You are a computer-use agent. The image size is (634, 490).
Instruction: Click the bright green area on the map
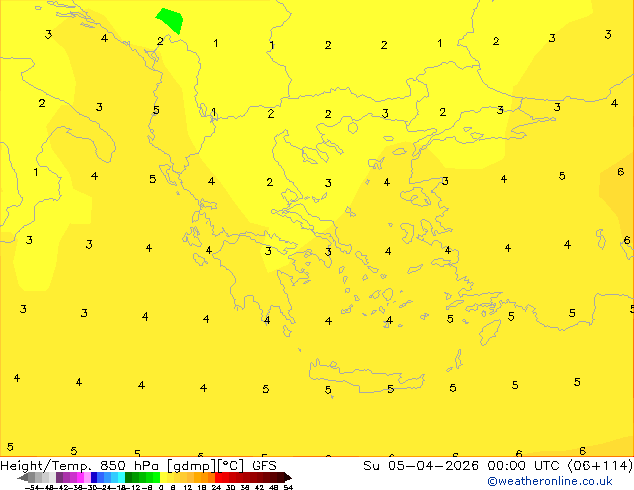(170, 20)
